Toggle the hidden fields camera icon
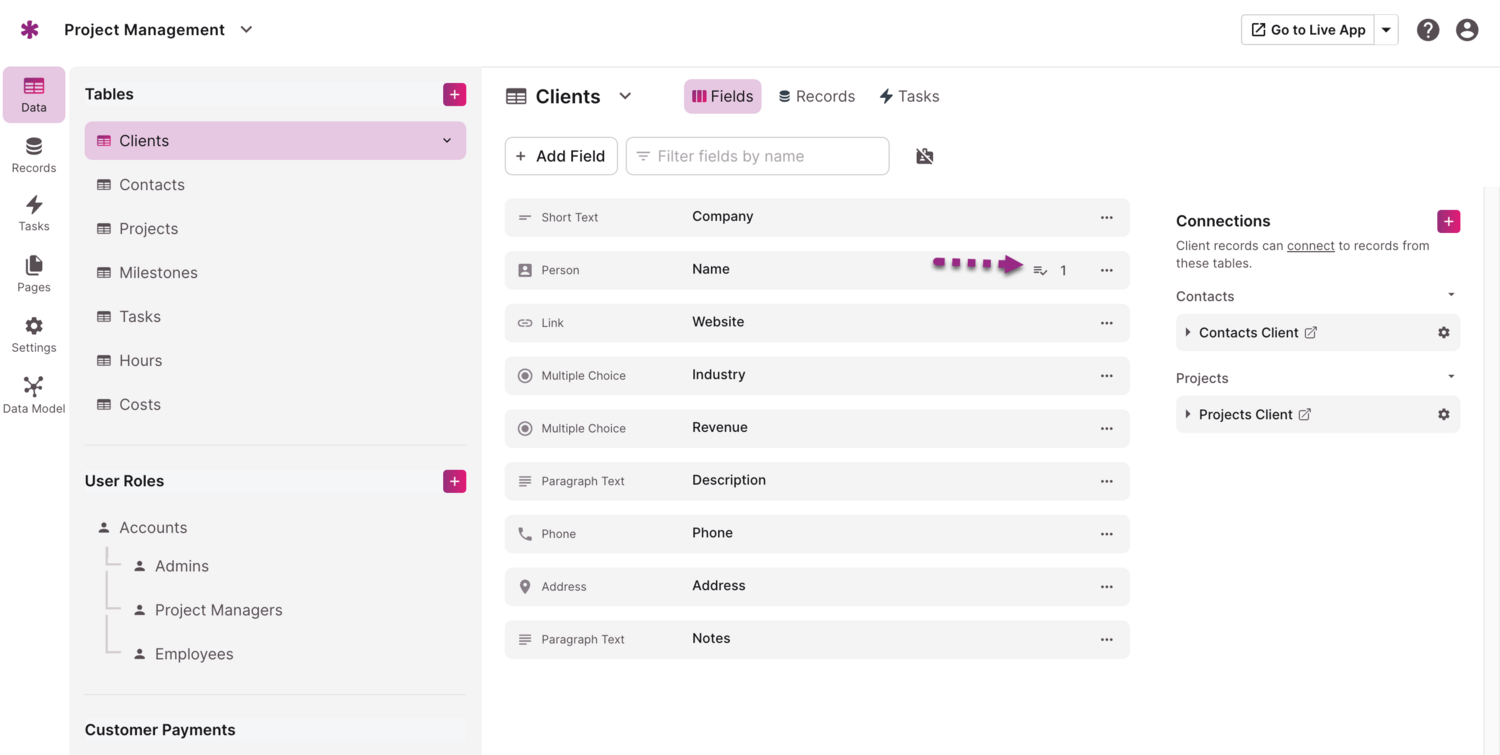 pyautogui.click(x=925, y=156)
